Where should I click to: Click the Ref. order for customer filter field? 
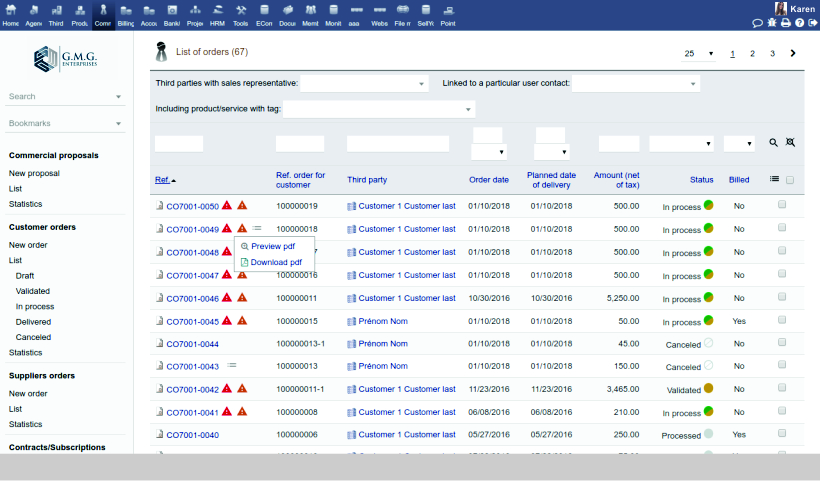coord(300,144)
